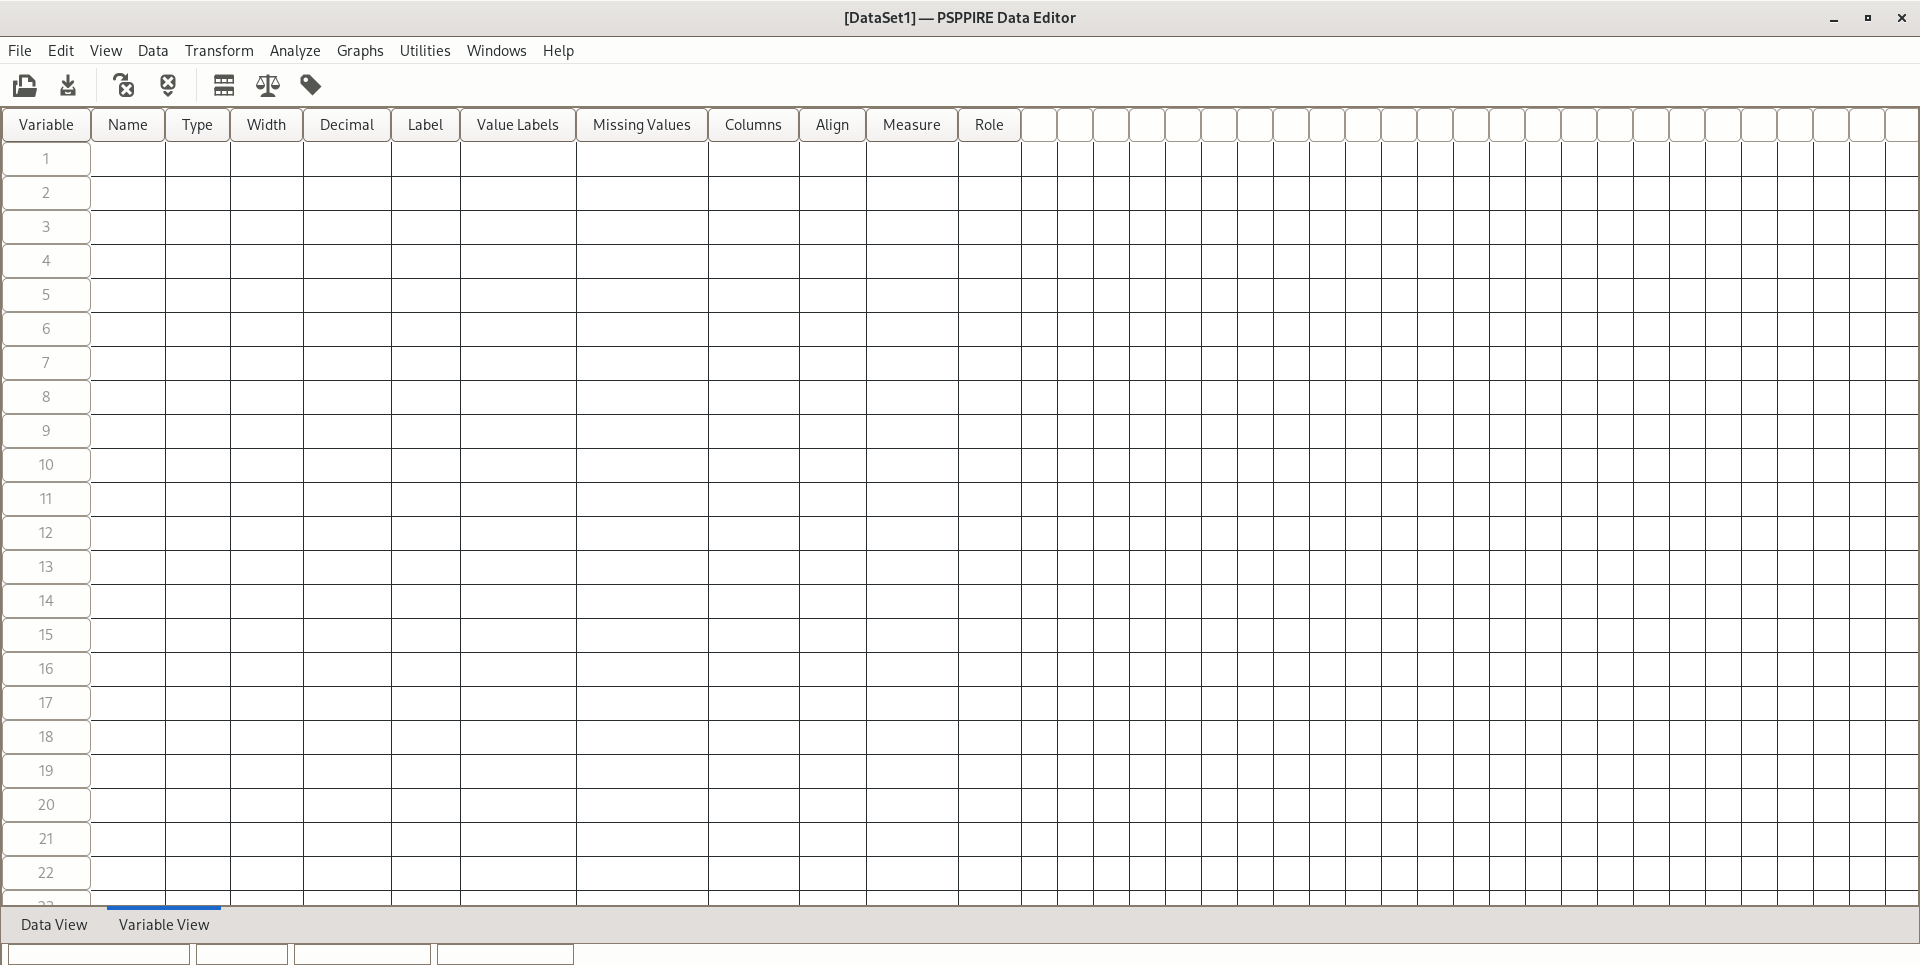The image size is (1920, 965).
Task: Click the Value Labels column header
Action: click(517, 125)
